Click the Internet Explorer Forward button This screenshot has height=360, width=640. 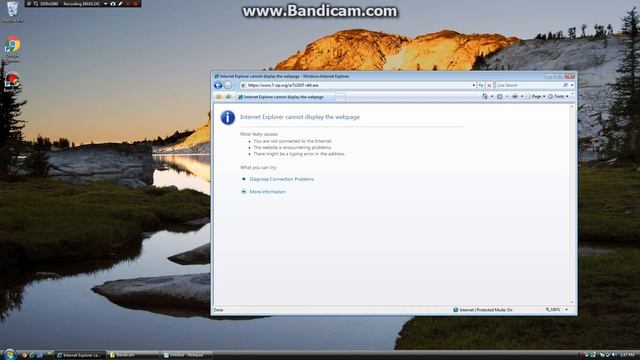228,85
